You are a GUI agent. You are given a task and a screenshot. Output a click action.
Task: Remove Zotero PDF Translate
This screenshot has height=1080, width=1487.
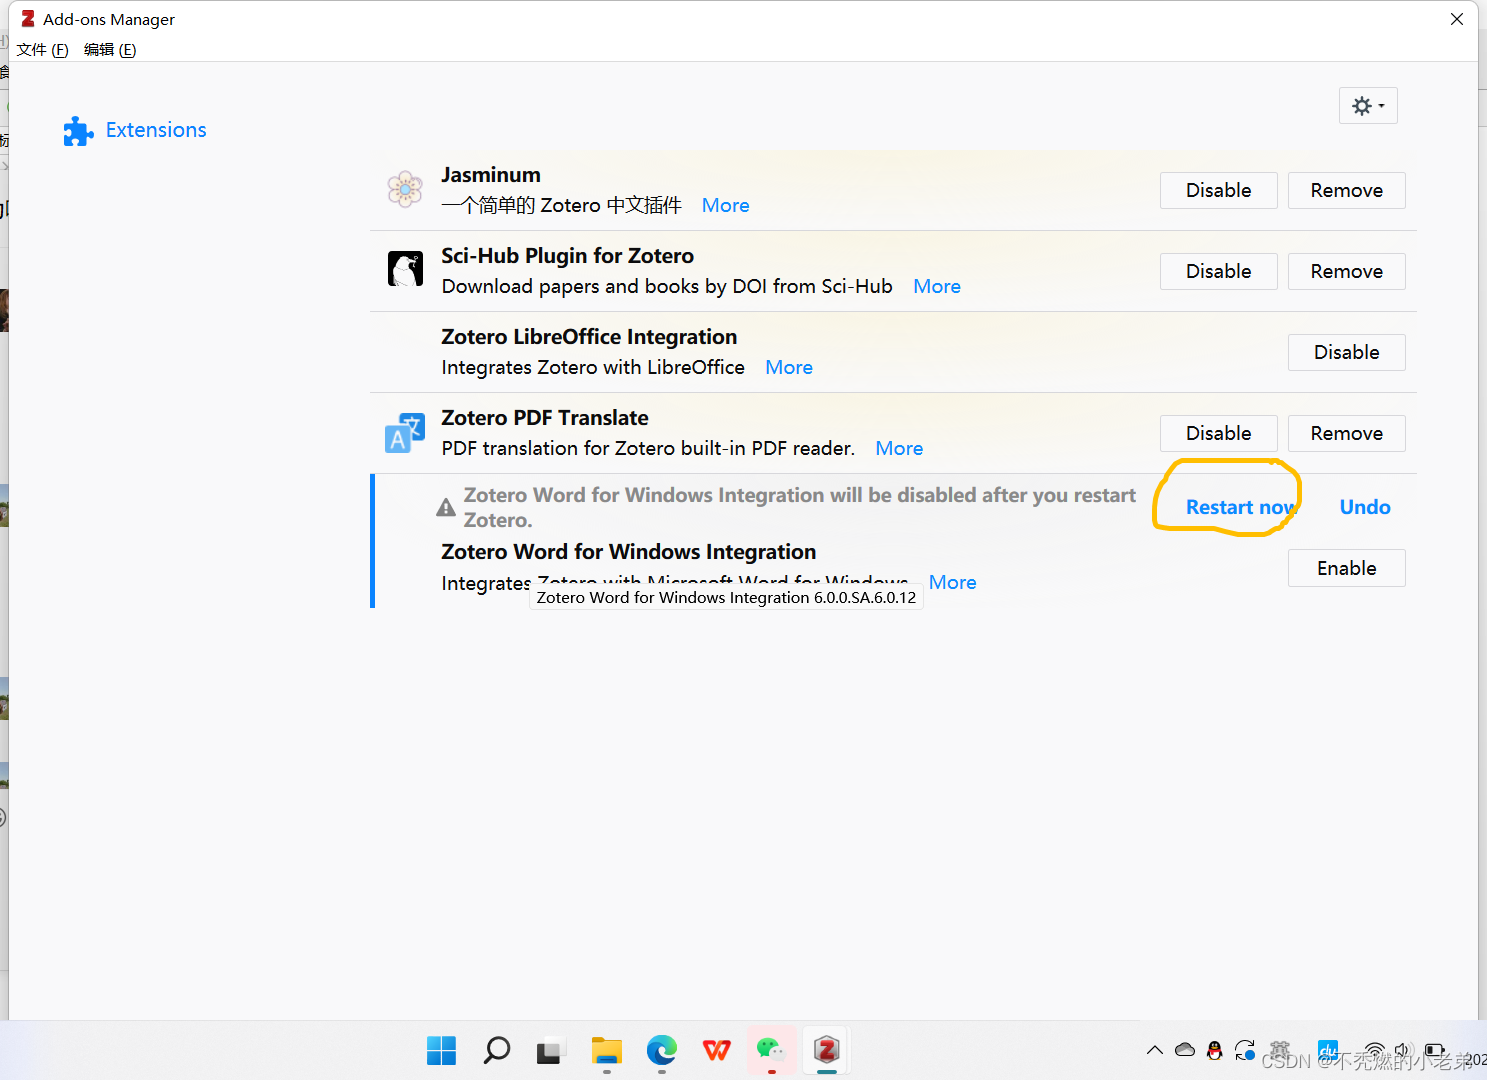click(x=1346, y=433)
